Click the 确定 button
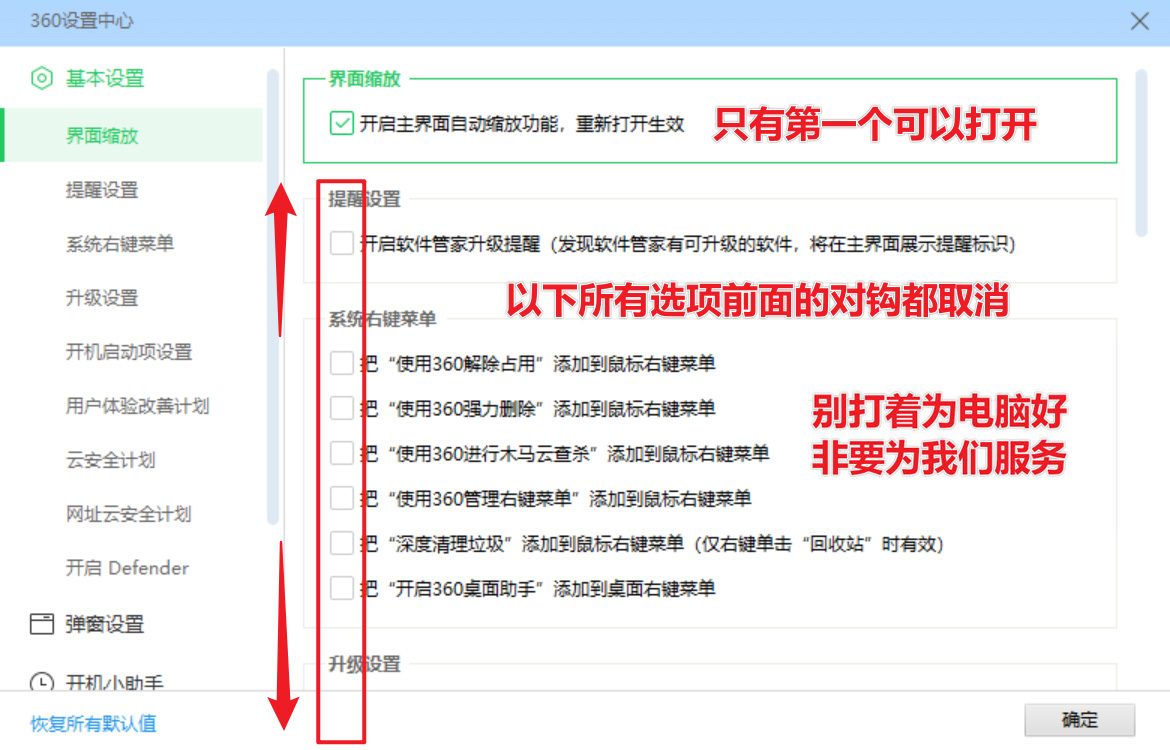 coord(1080,720)
